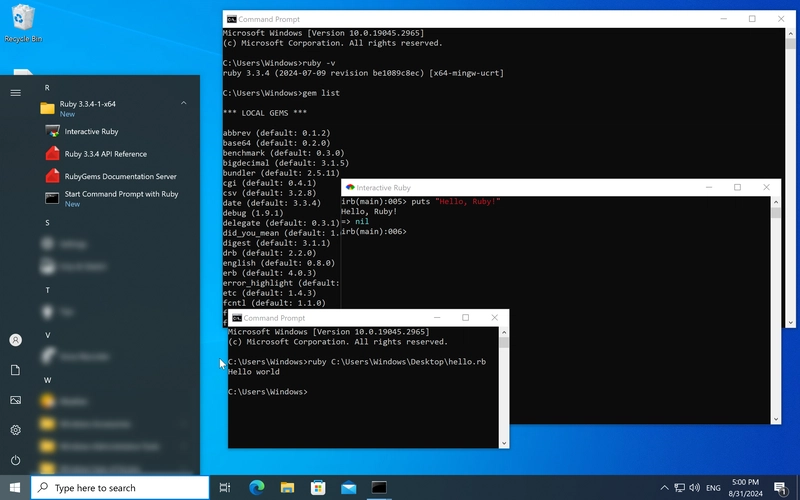
Task: Open Microsoft Store from taskbar
Action: [x=318, y=488]
